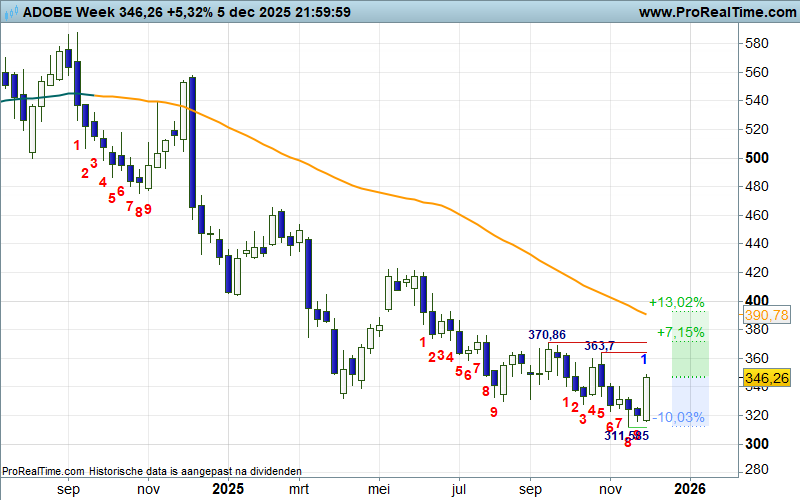
Task: Click the ProRealTime.com dividend adjustment footer text
Action: 151,471
